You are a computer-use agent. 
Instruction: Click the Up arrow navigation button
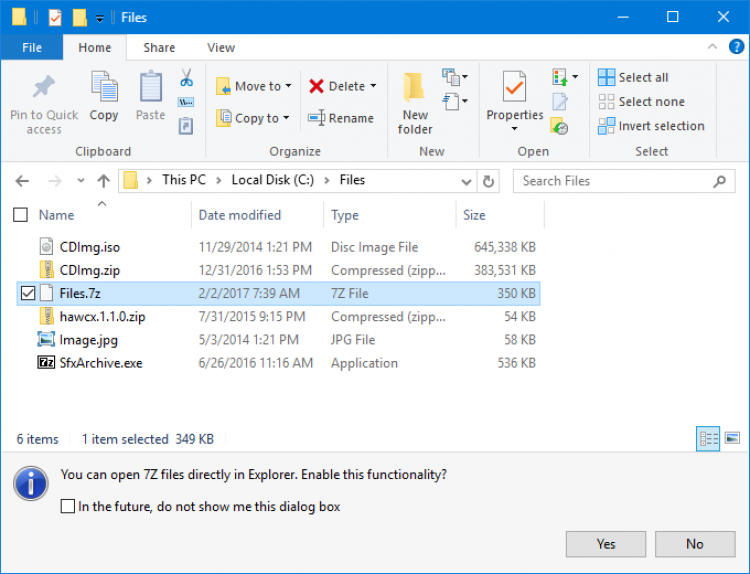click(x=103, y=181)
